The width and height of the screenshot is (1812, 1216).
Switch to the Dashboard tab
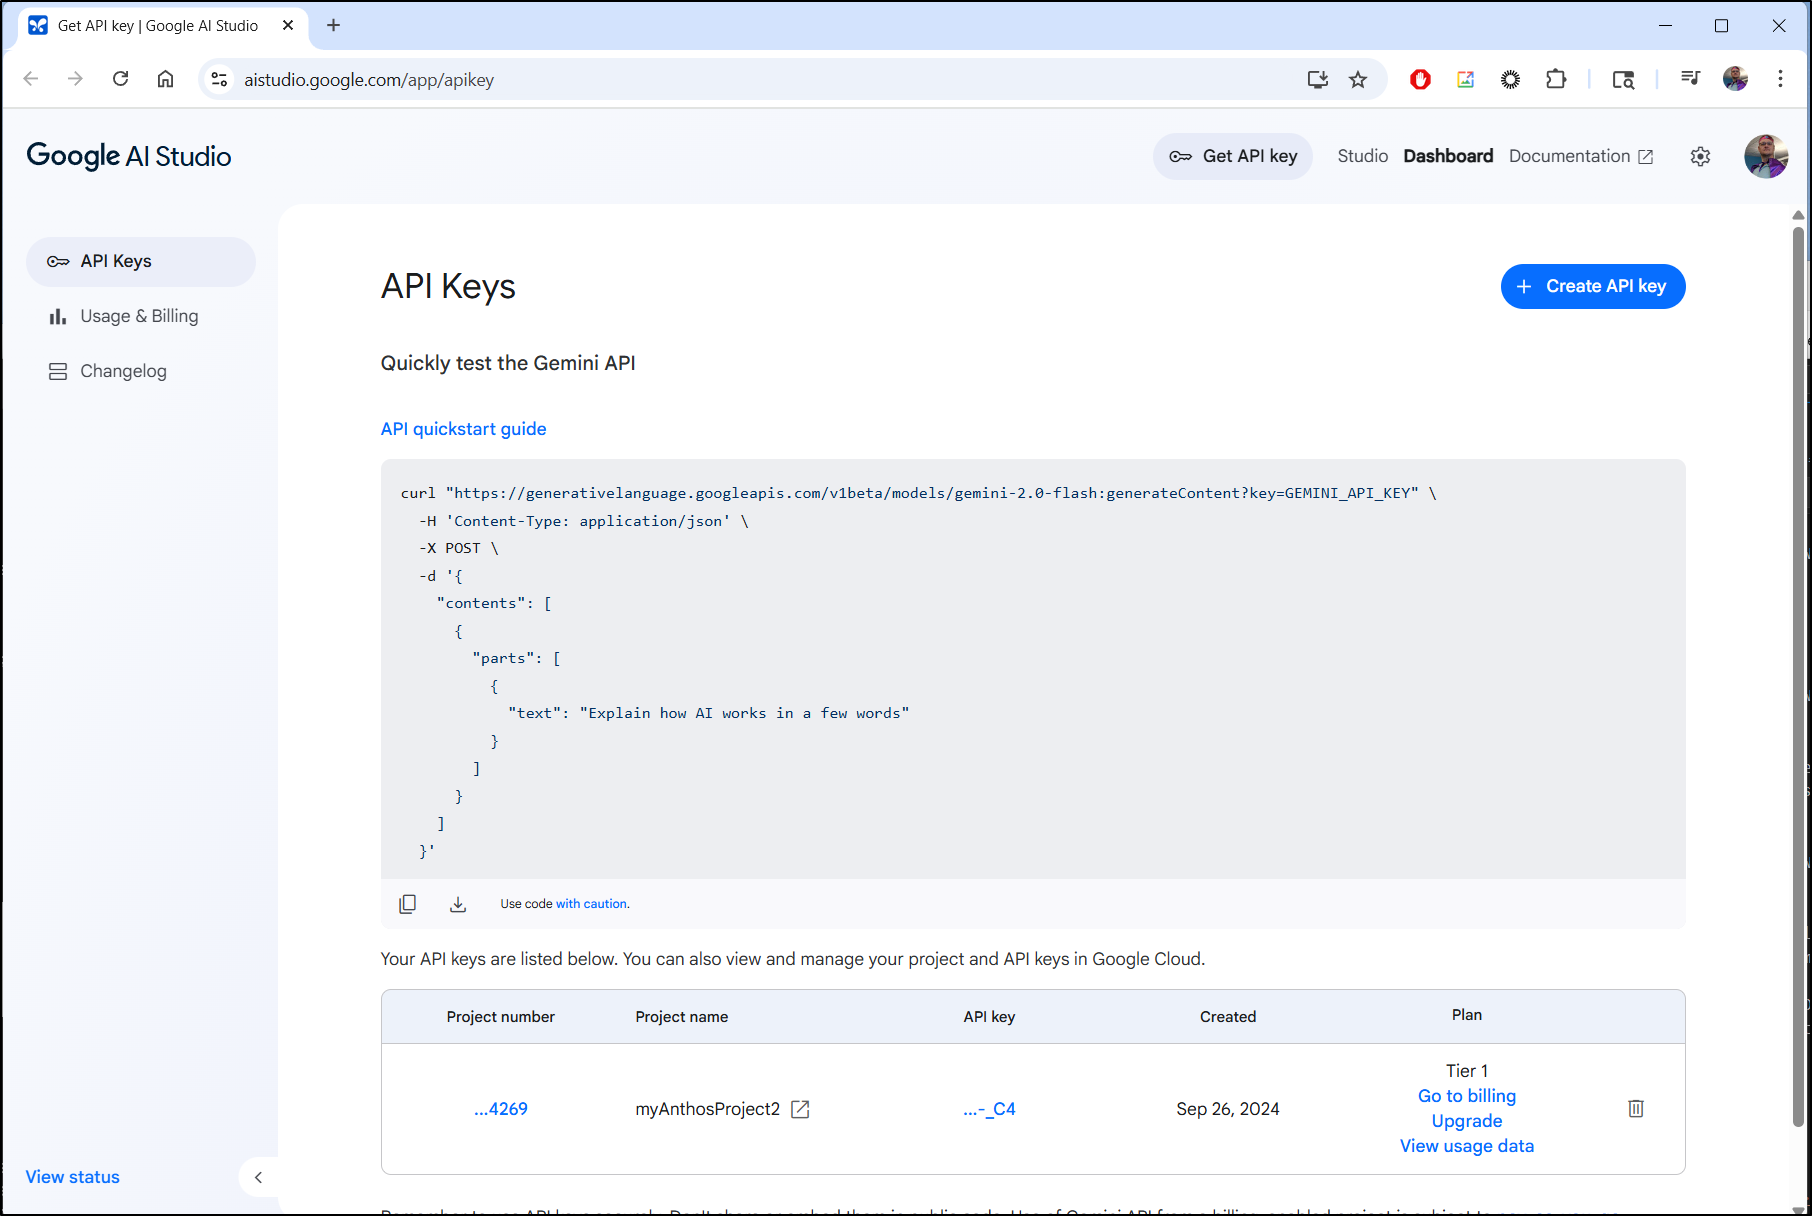[x=1448, y=156]
